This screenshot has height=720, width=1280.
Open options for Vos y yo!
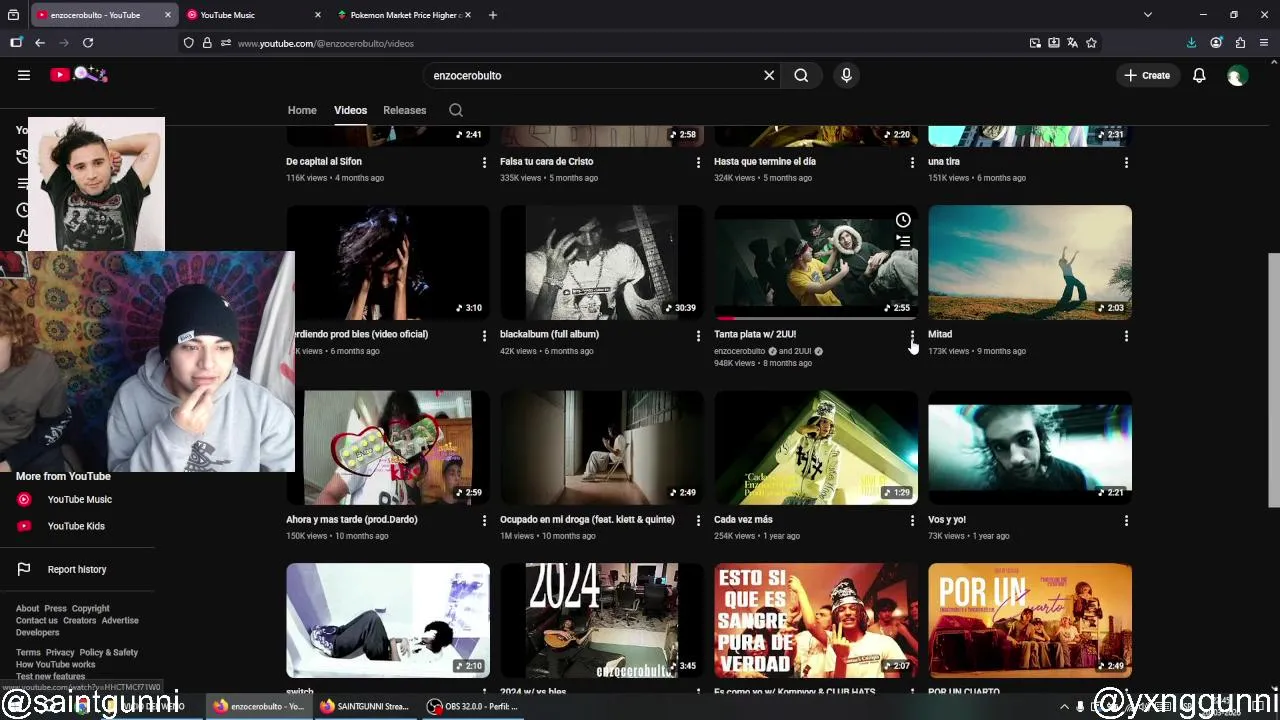tap(1126, 521)
